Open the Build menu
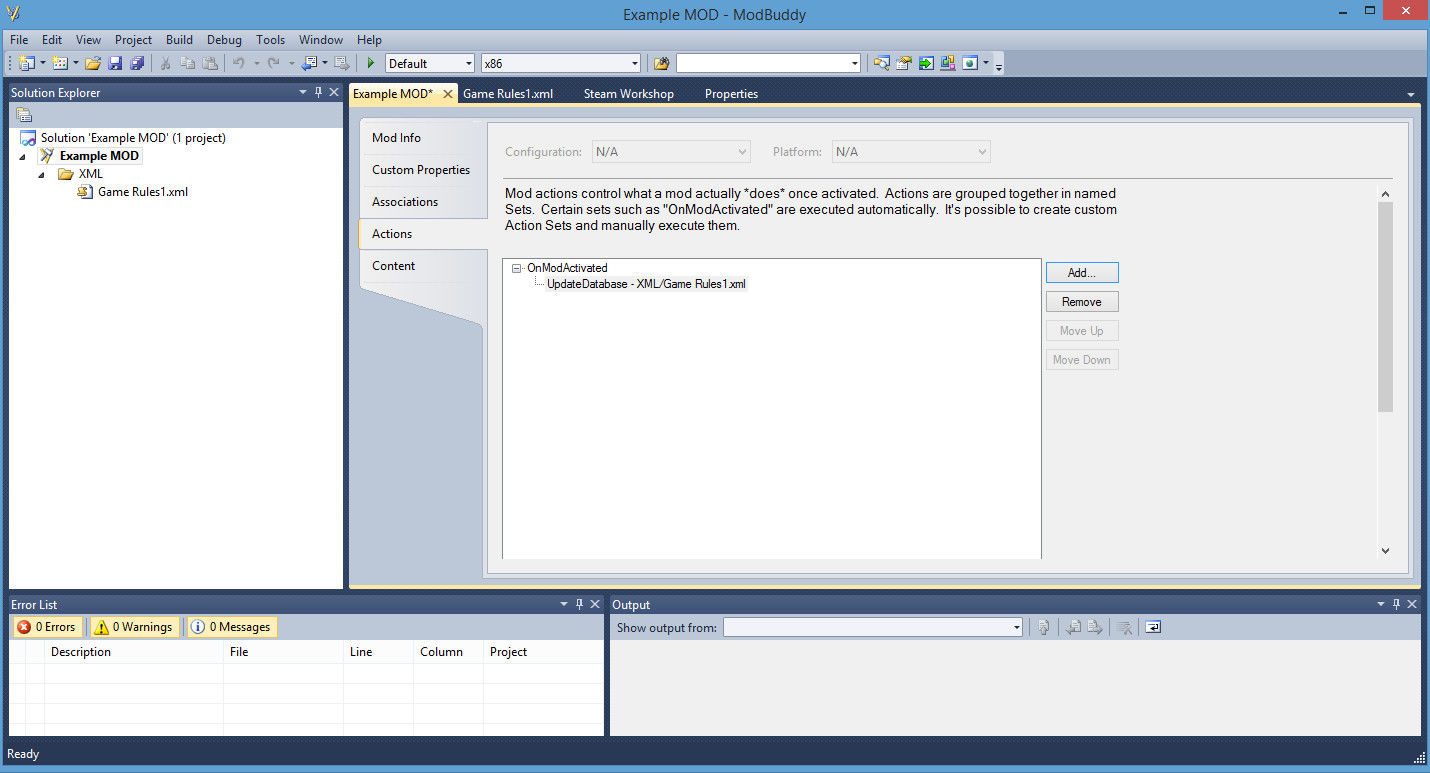This screenshot has height=773, width=1430. coord(180,40)
